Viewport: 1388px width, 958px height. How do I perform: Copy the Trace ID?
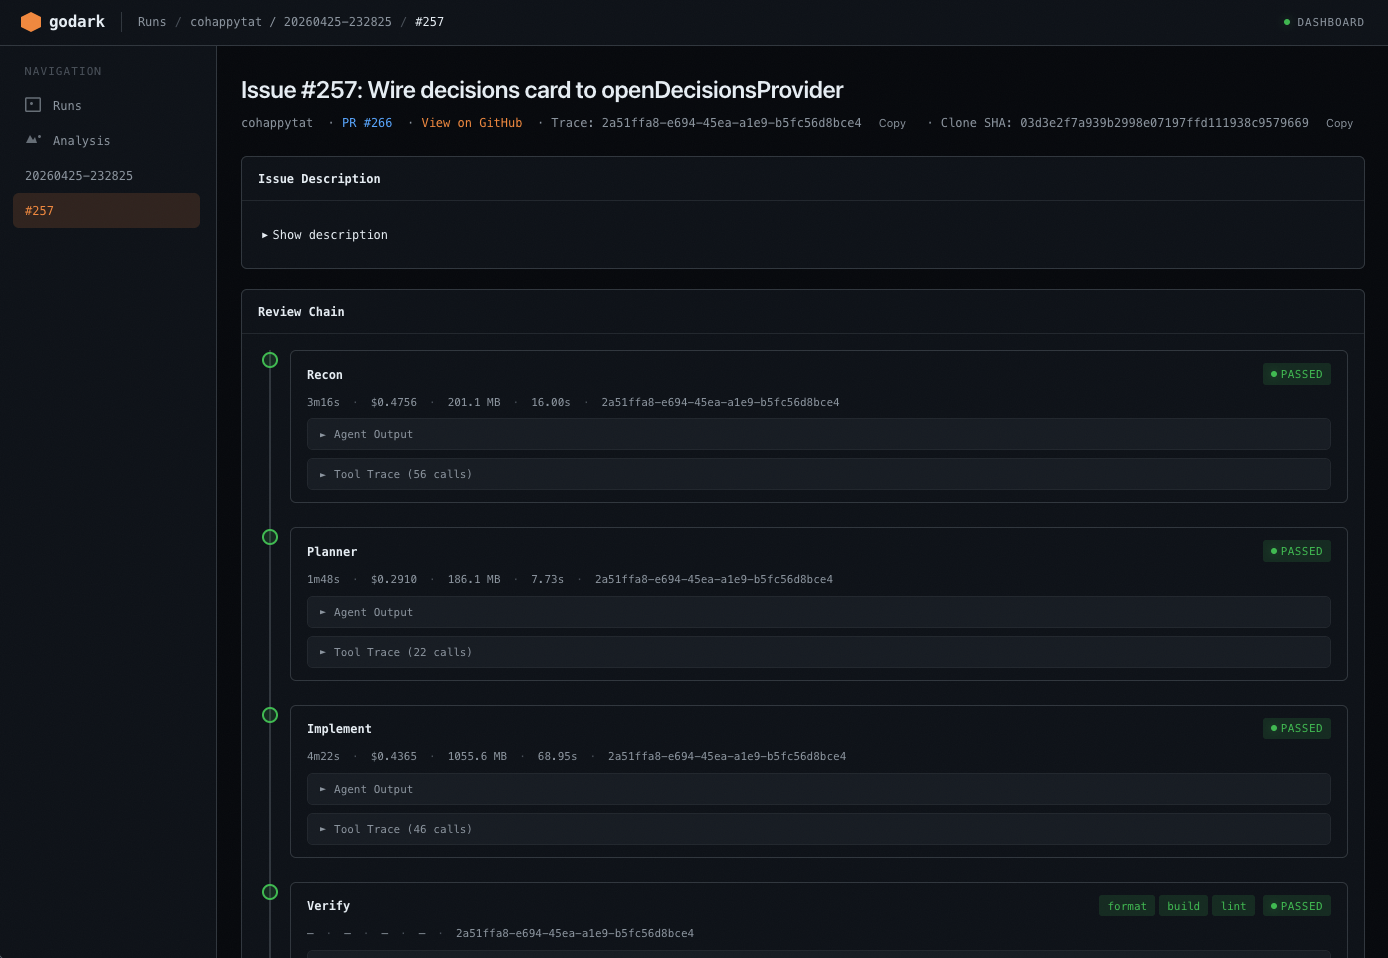tap(892, 123)
